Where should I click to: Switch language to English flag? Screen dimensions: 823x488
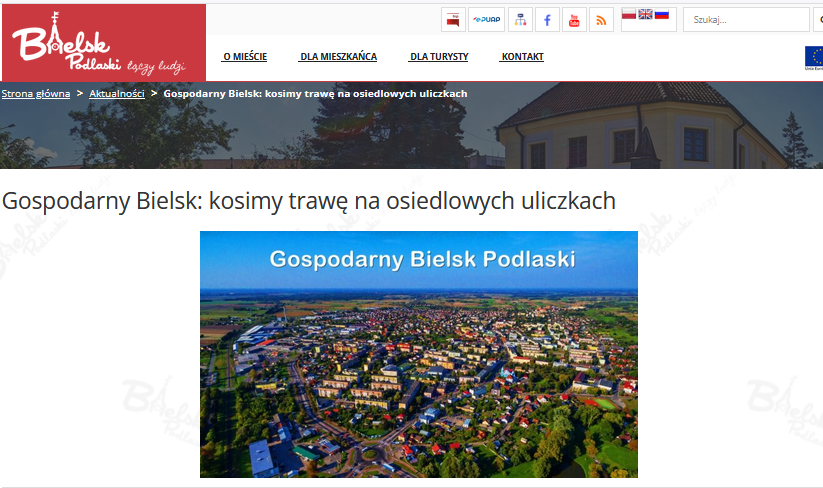pyautogui.click(x=645, y=14)
